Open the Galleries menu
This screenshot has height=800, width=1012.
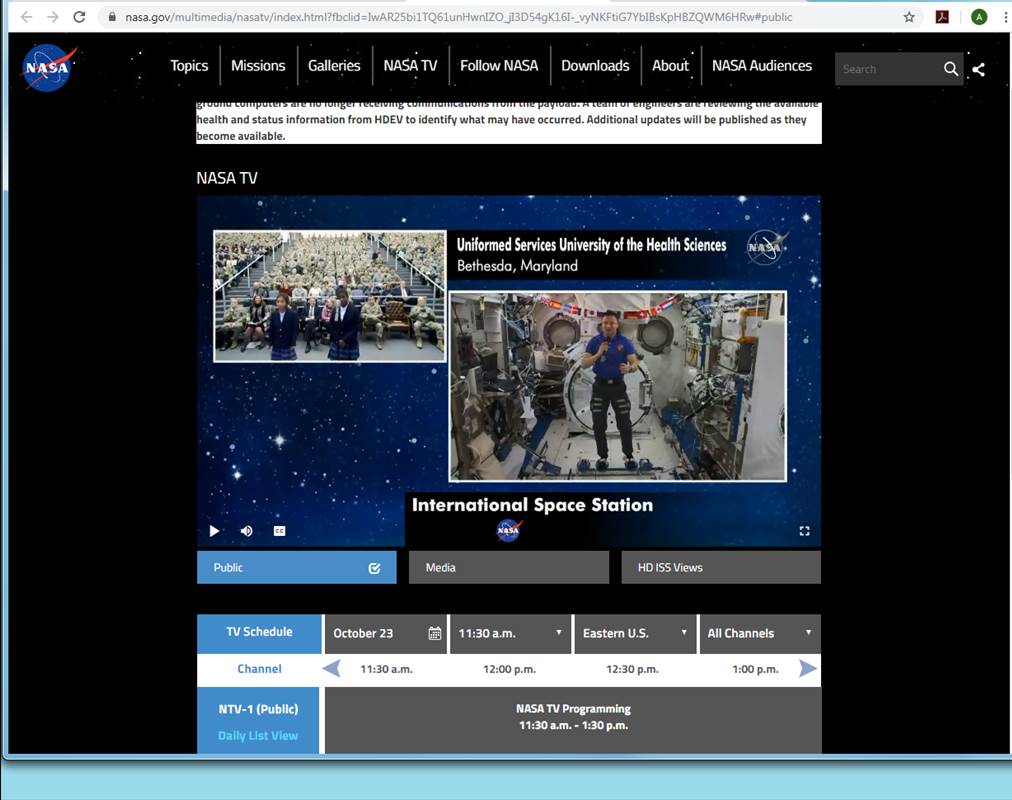(334, 66)
